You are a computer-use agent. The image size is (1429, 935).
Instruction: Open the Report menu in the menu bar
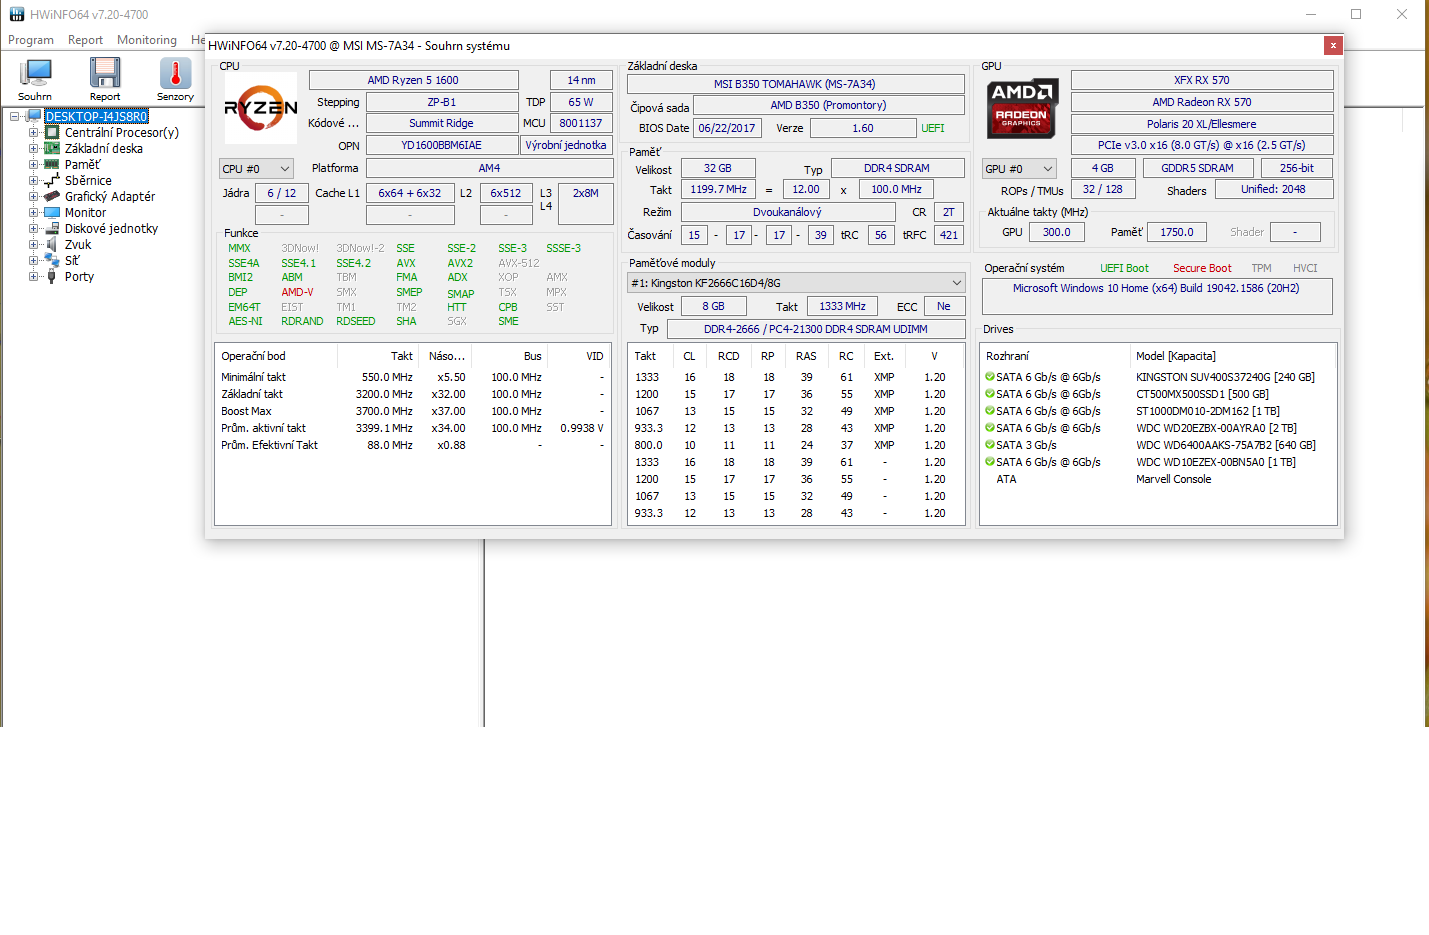pos(86,40)
